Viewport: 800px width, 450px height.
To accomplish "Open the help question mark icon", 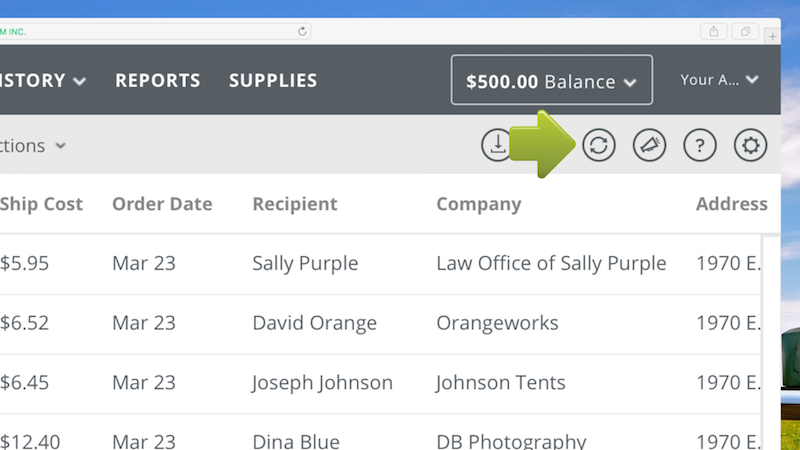I will click(x=700, y=146).
